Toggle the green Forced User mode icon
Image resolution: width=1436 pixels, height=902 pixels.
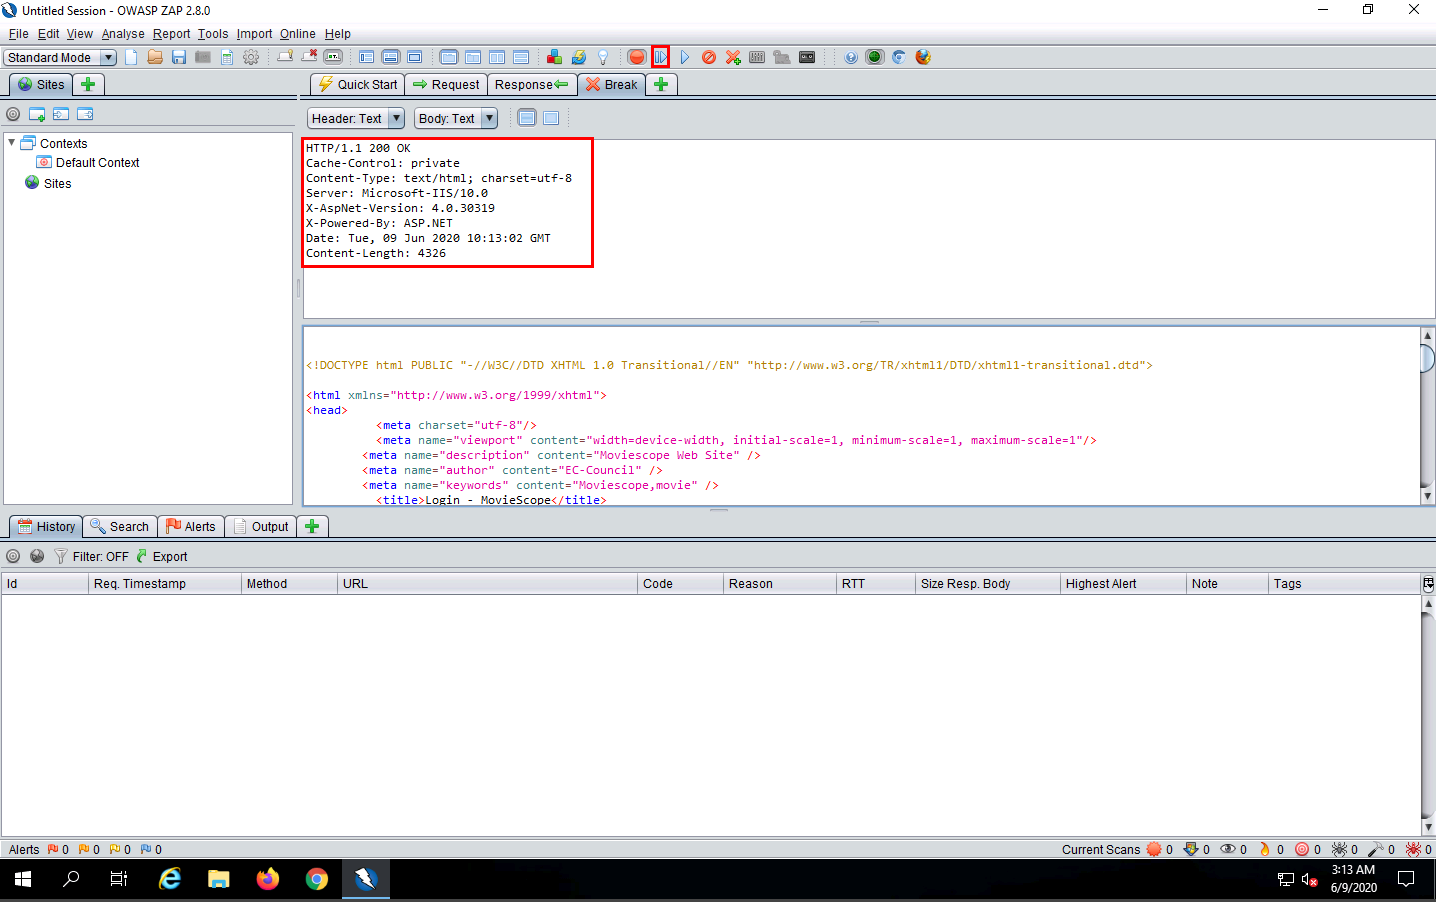(875, 57)
